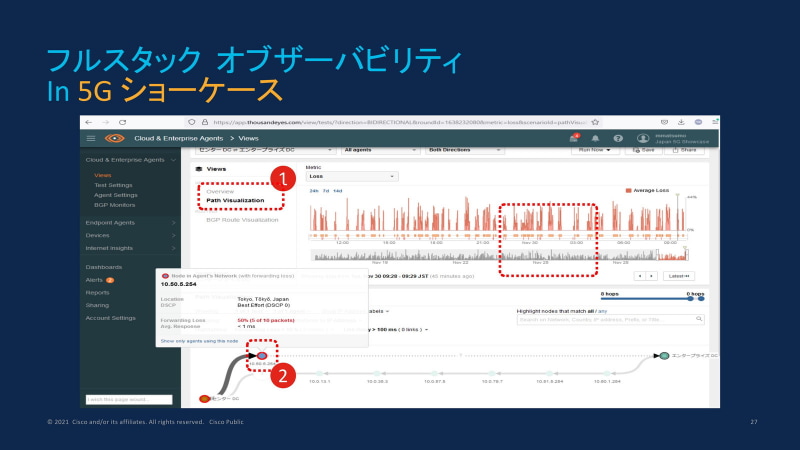Click the 'any' highlight match link

pos(603,311)
